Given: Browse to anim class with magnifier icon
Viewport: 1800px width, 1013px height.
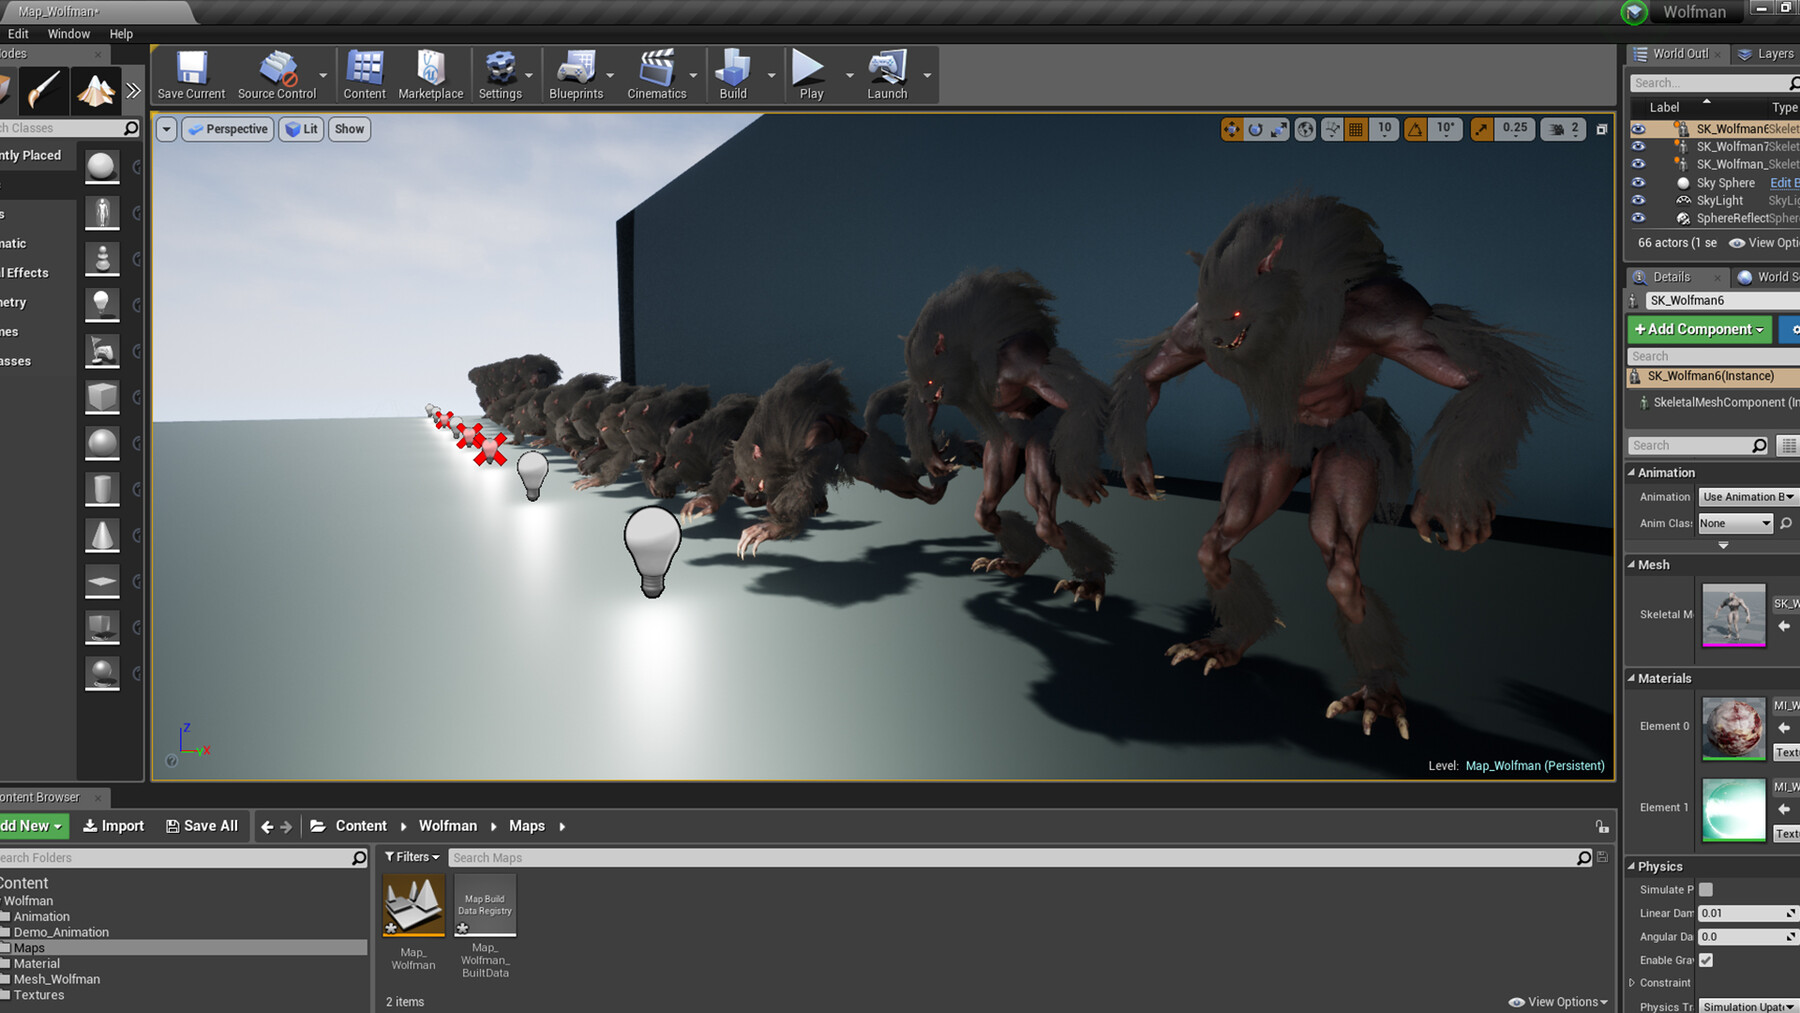Looking at the screenshot, I should click(1786, 523).
